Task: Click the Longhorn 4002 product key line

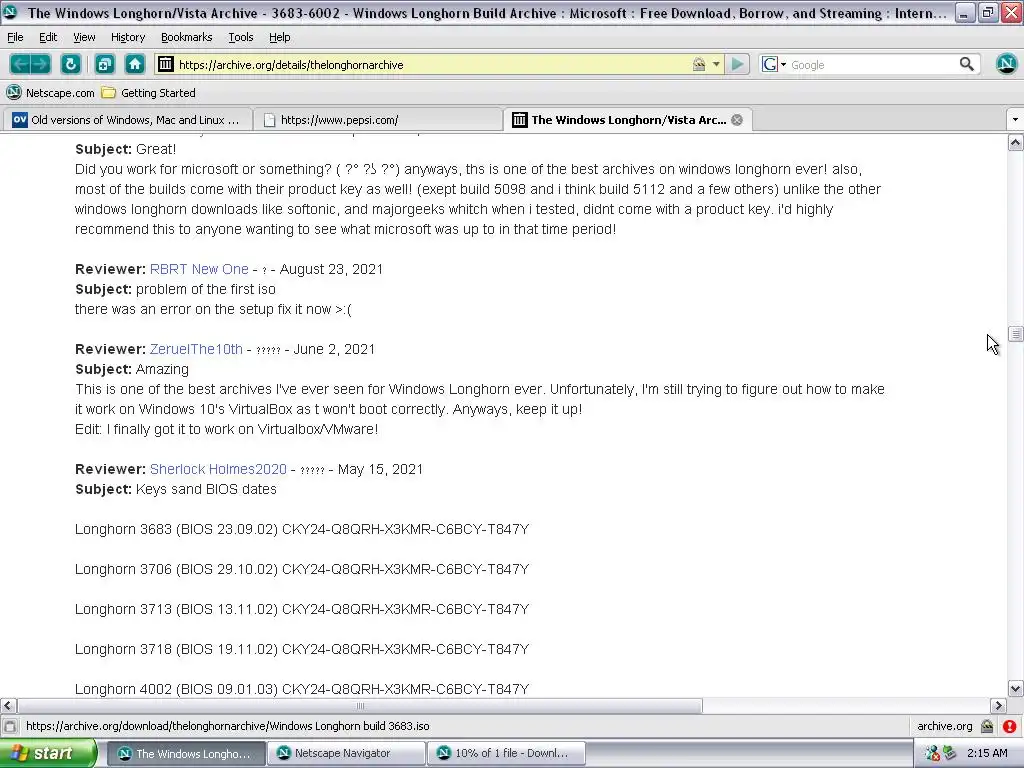Action: 302,690
